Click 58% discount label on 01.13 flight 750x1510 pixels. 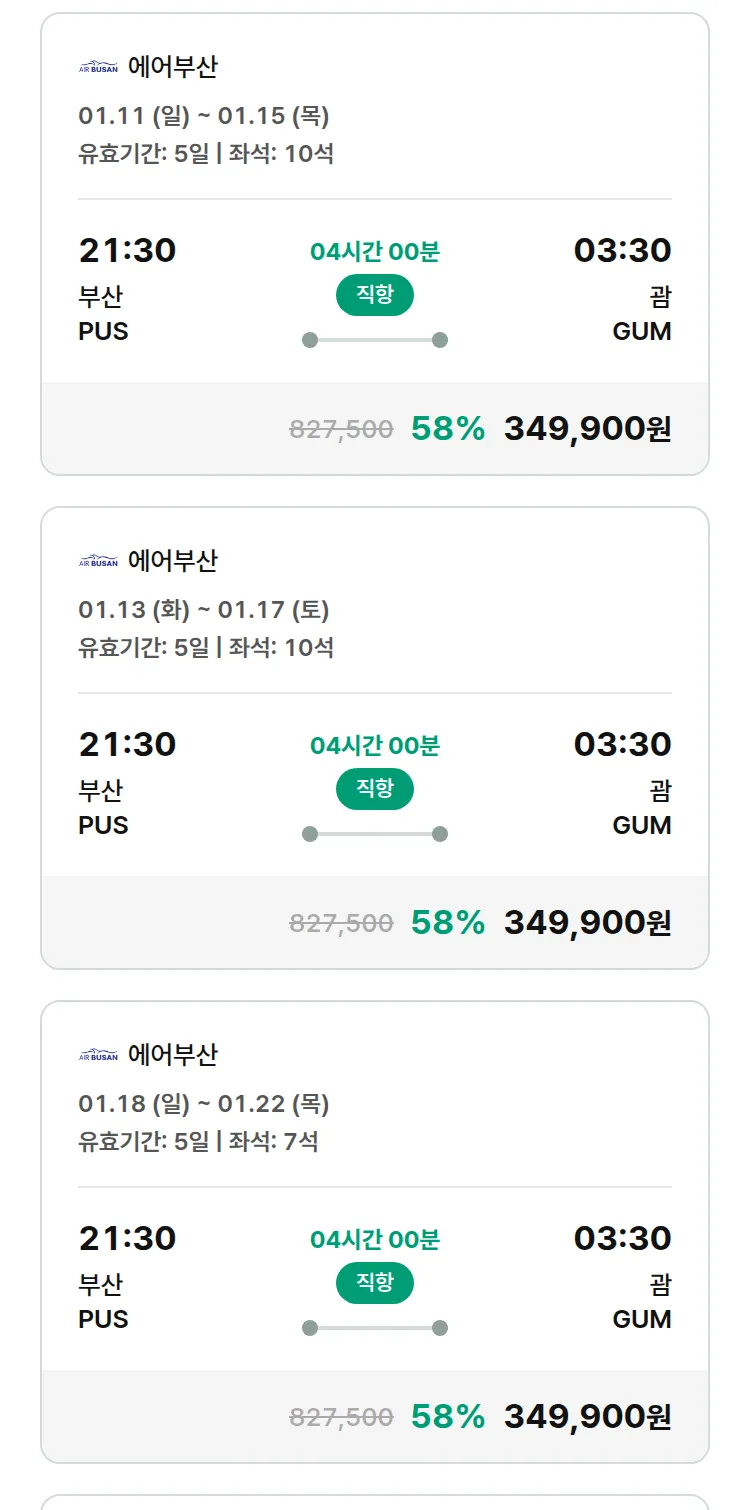tap(447, 923)
